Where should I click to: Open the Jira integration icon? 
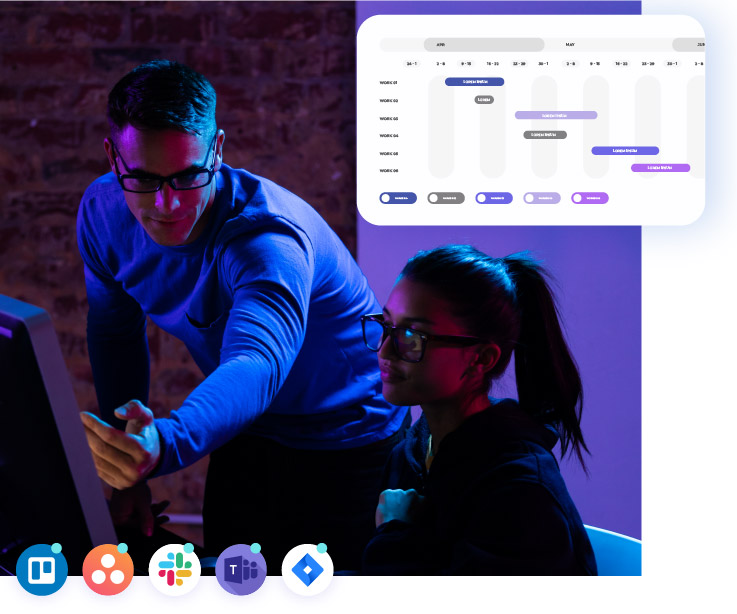tap(307, 569)
